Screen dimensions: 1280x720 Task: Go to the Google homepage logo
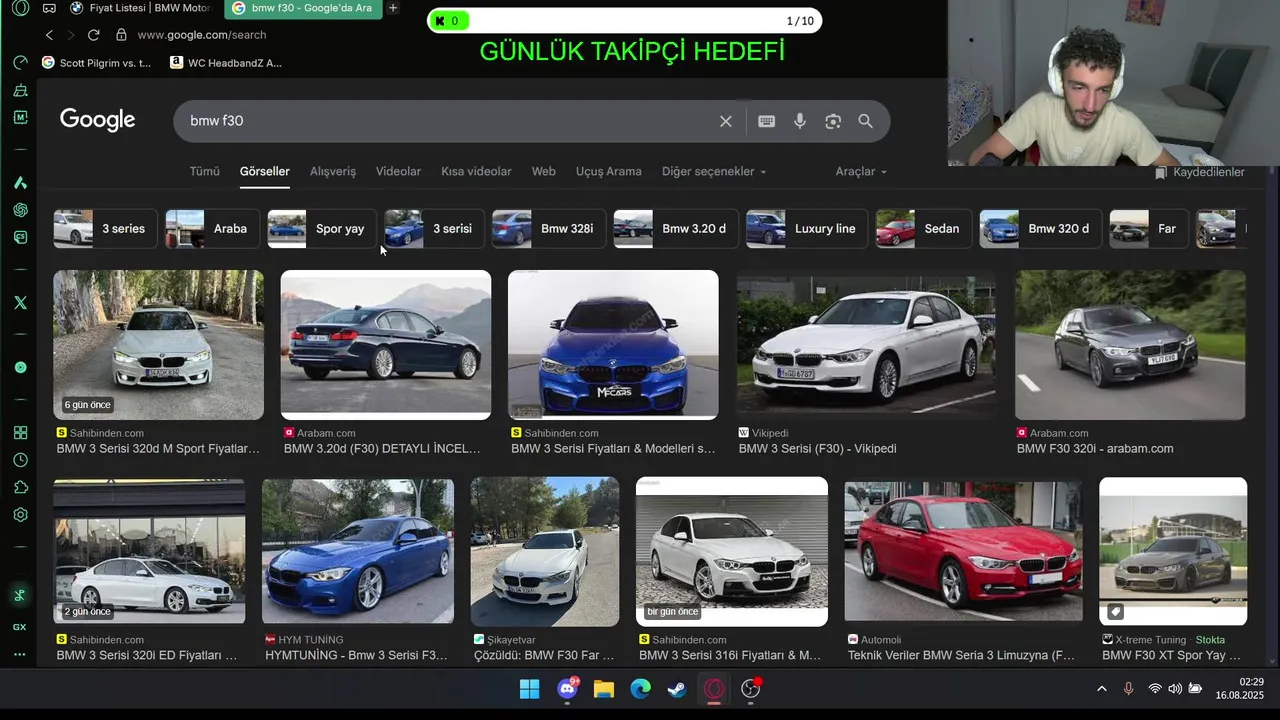coord(97,120)
